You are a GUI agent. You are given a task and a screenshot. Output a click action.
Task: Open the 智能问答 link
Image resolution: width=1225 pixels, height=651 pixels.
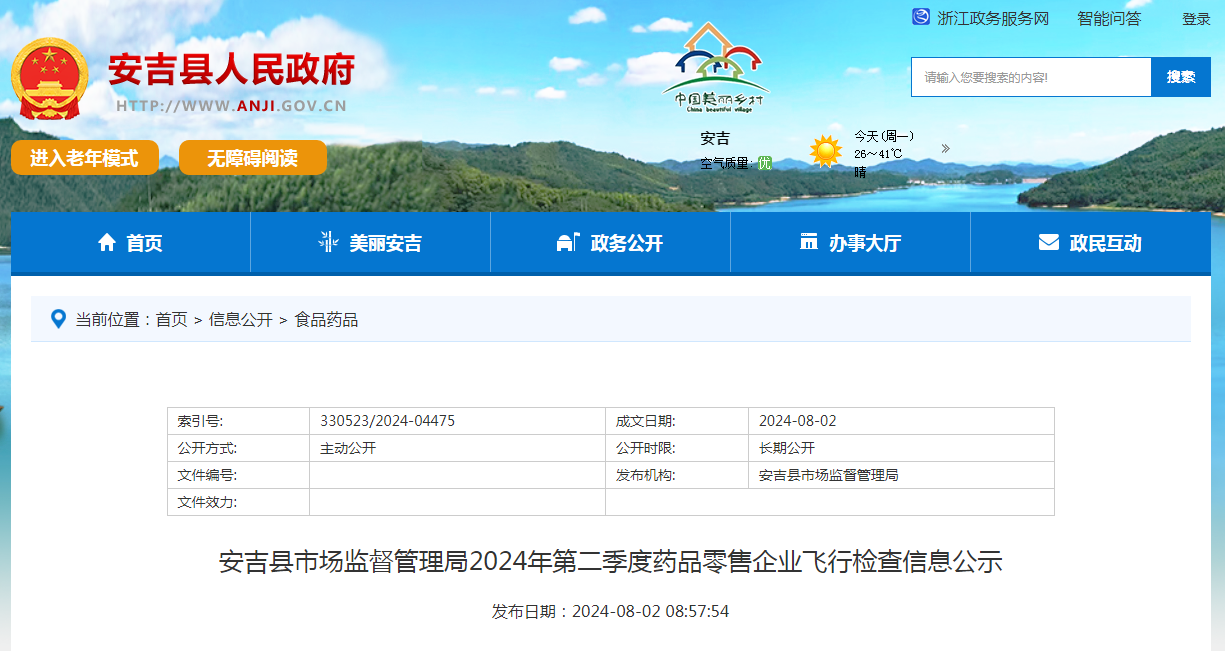point(1109,18)
